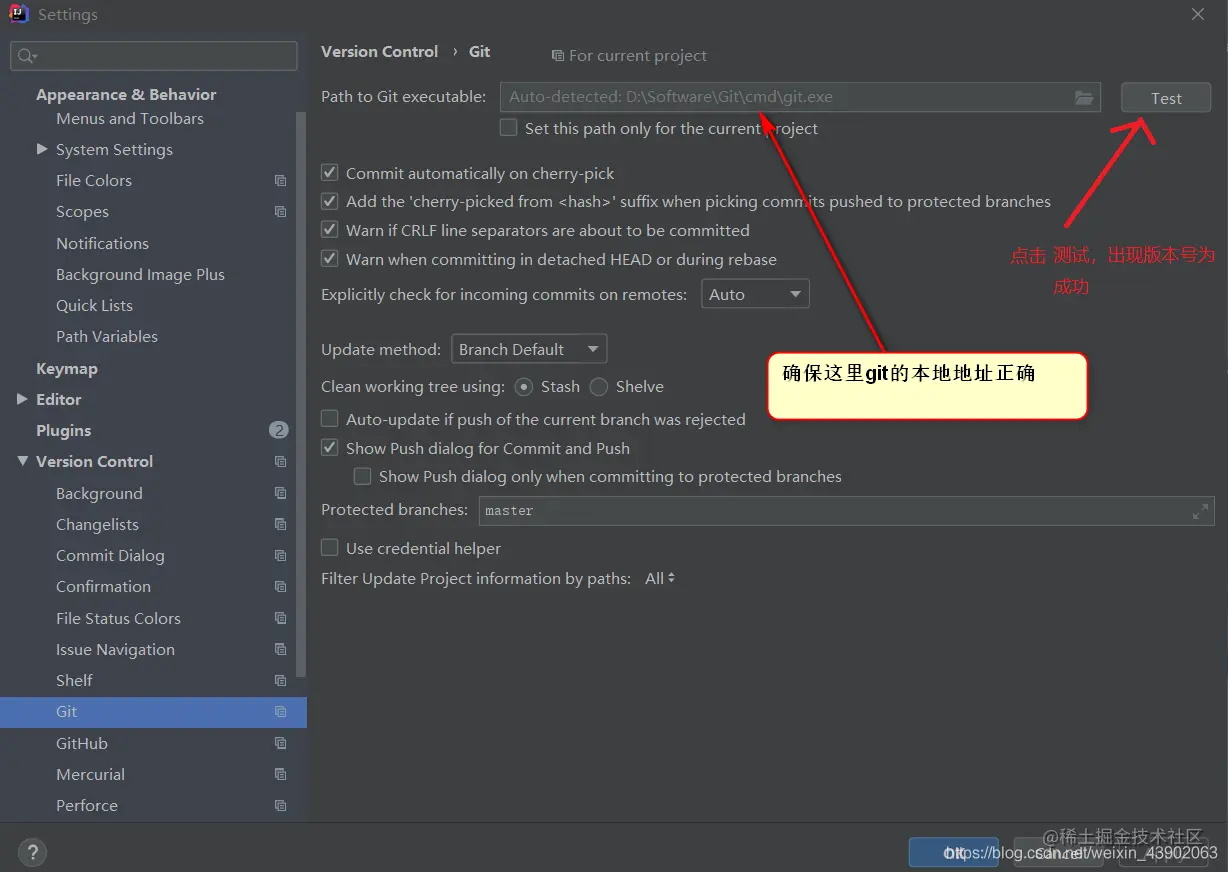This screenshot has height=872, width=1228.
Task: Click project-level icon beside Commit Dialog
Action: click(x=280, y=556)
